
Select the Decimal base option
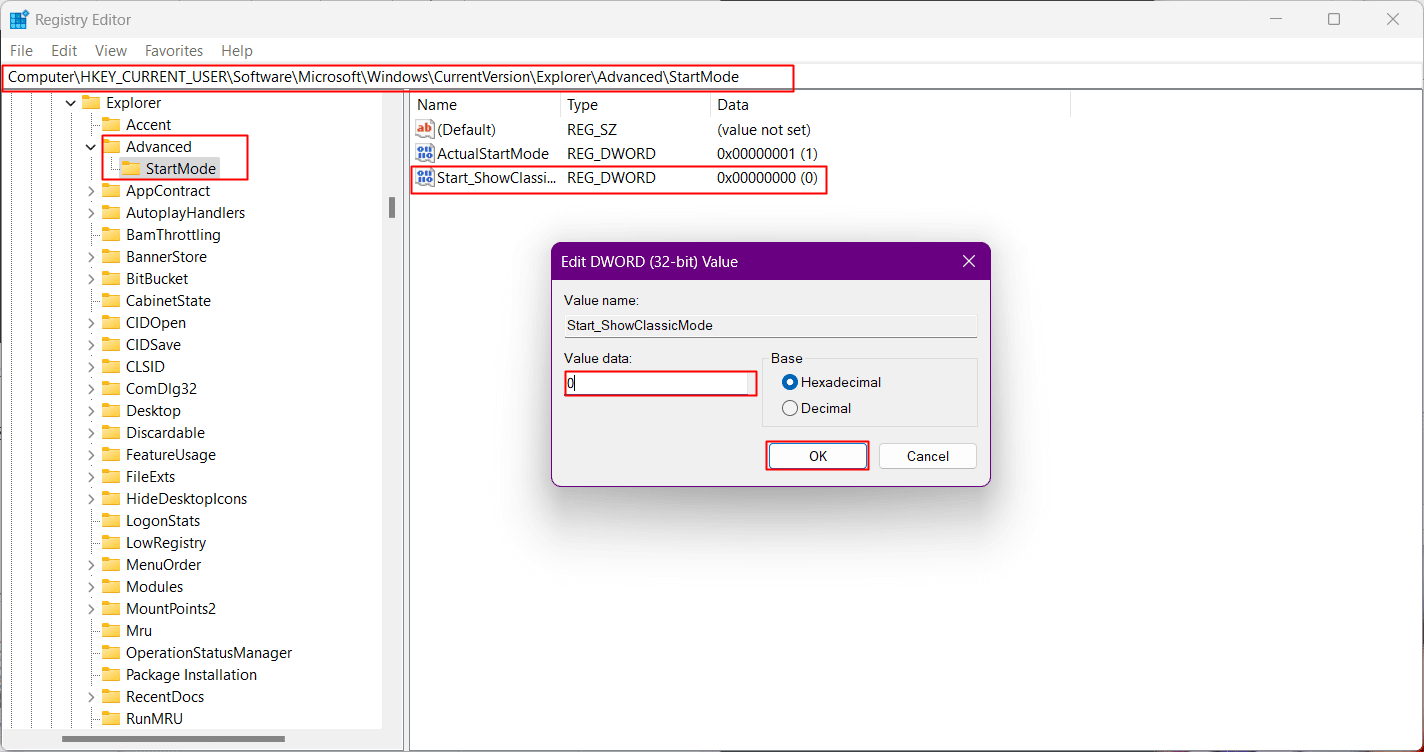click(x=817, y=408)
